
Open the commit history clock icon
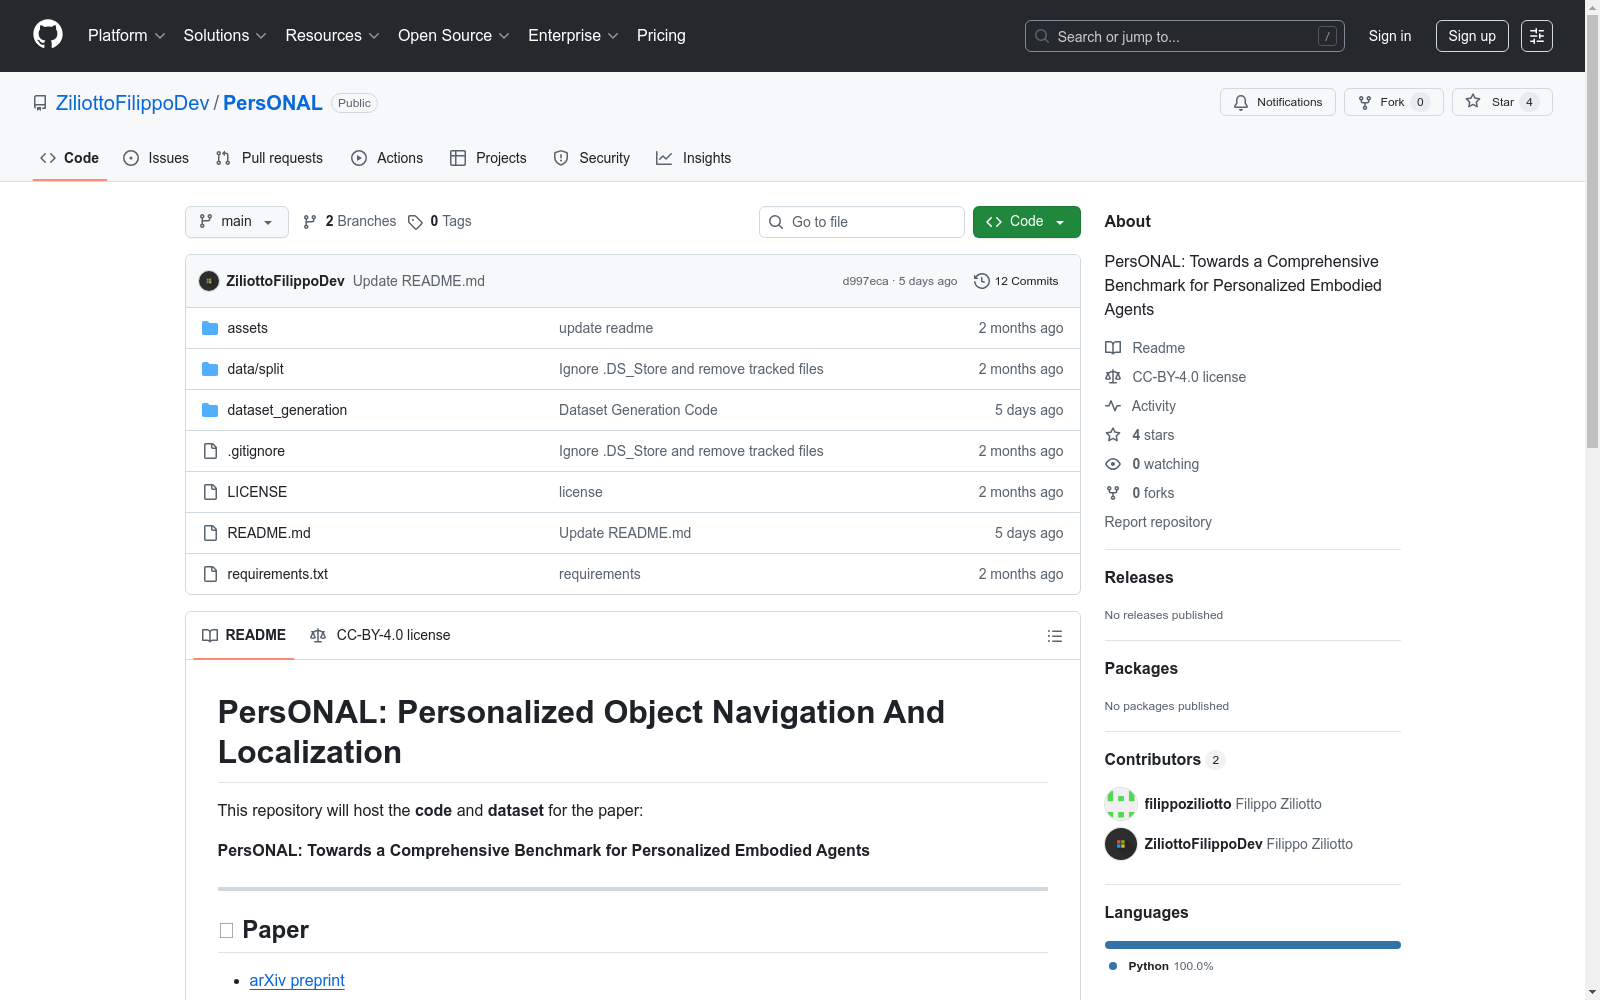[982, 281]
